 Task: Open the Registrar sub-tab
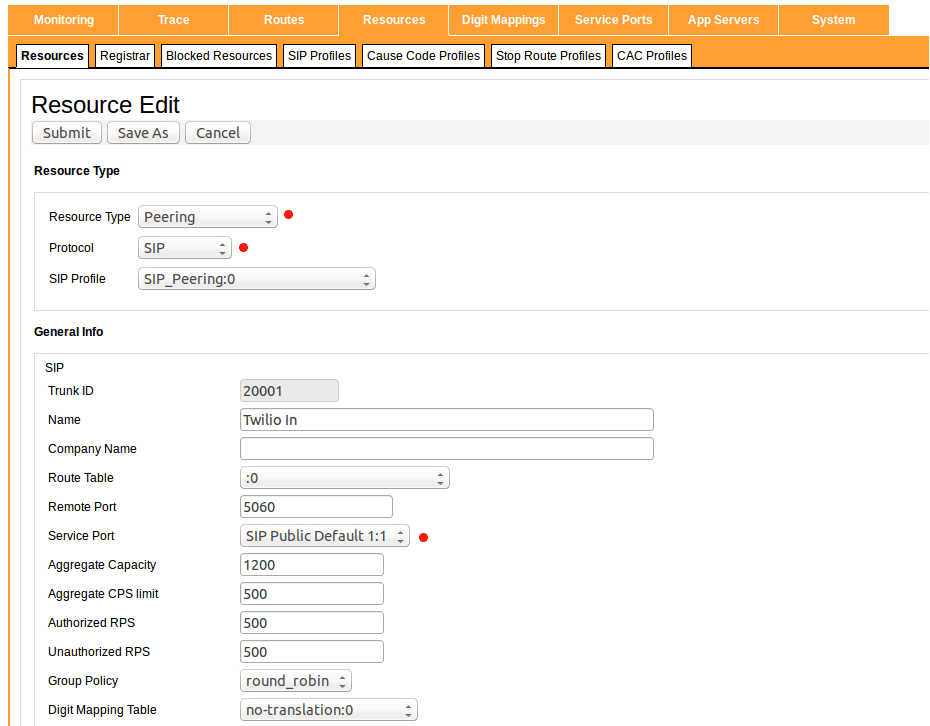pos(124,56)
